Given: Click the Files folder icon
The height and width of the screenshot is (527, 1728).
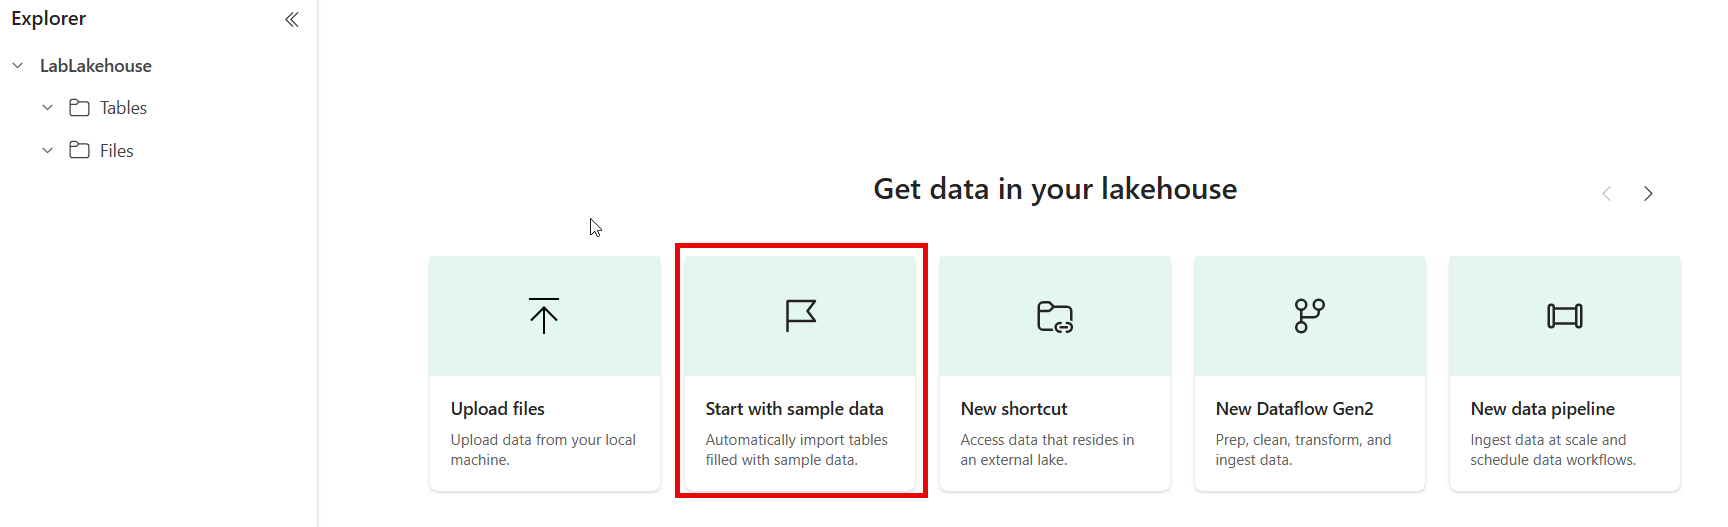Looking at the screenshot, I should point(80,150).
